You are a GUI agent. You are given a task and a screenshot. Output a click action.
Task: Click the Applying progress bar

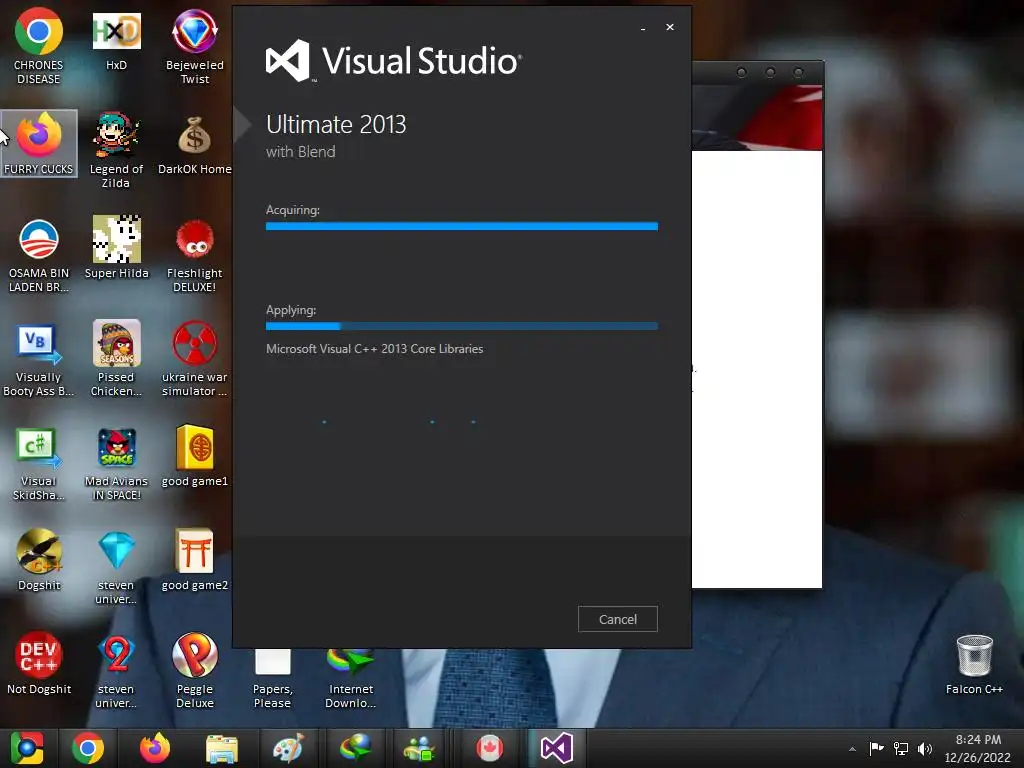462,326
